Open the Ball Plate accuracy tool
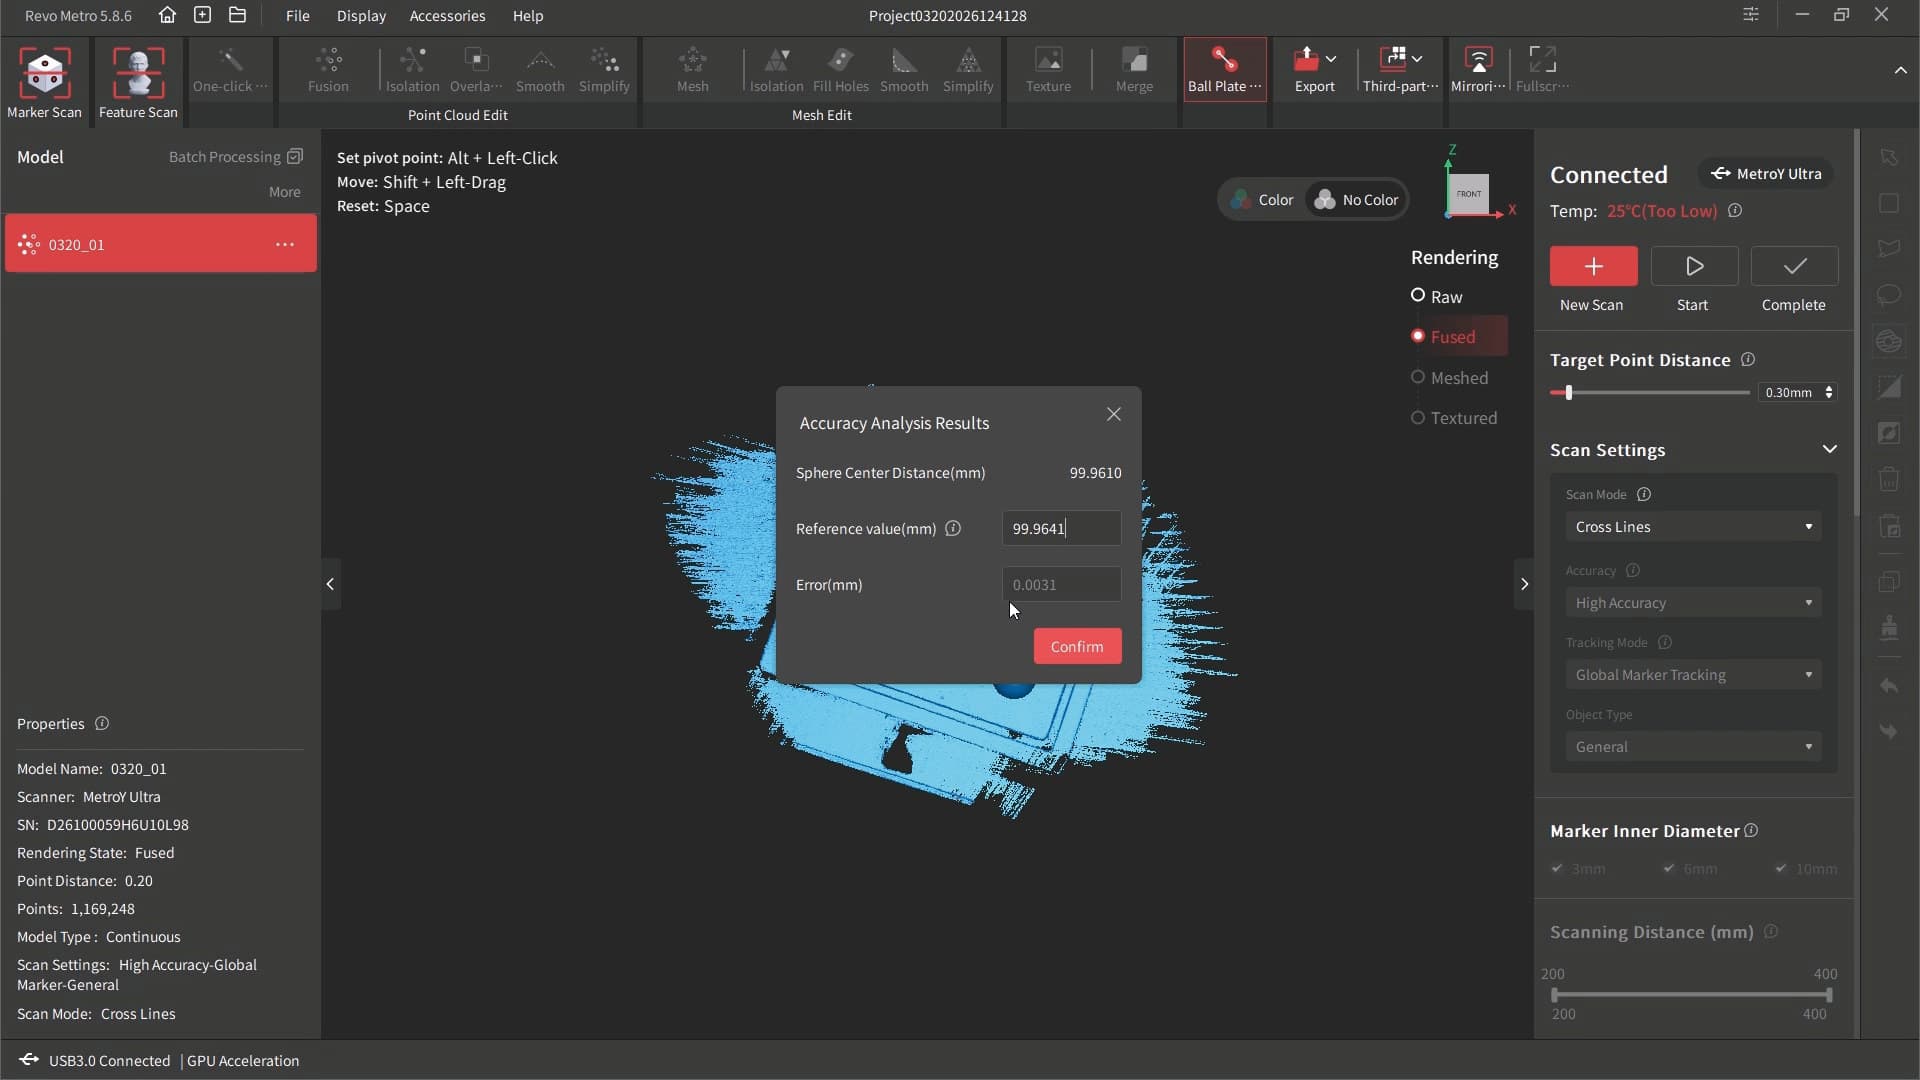The image size is (1920, 1080). tap(1225, 69)
